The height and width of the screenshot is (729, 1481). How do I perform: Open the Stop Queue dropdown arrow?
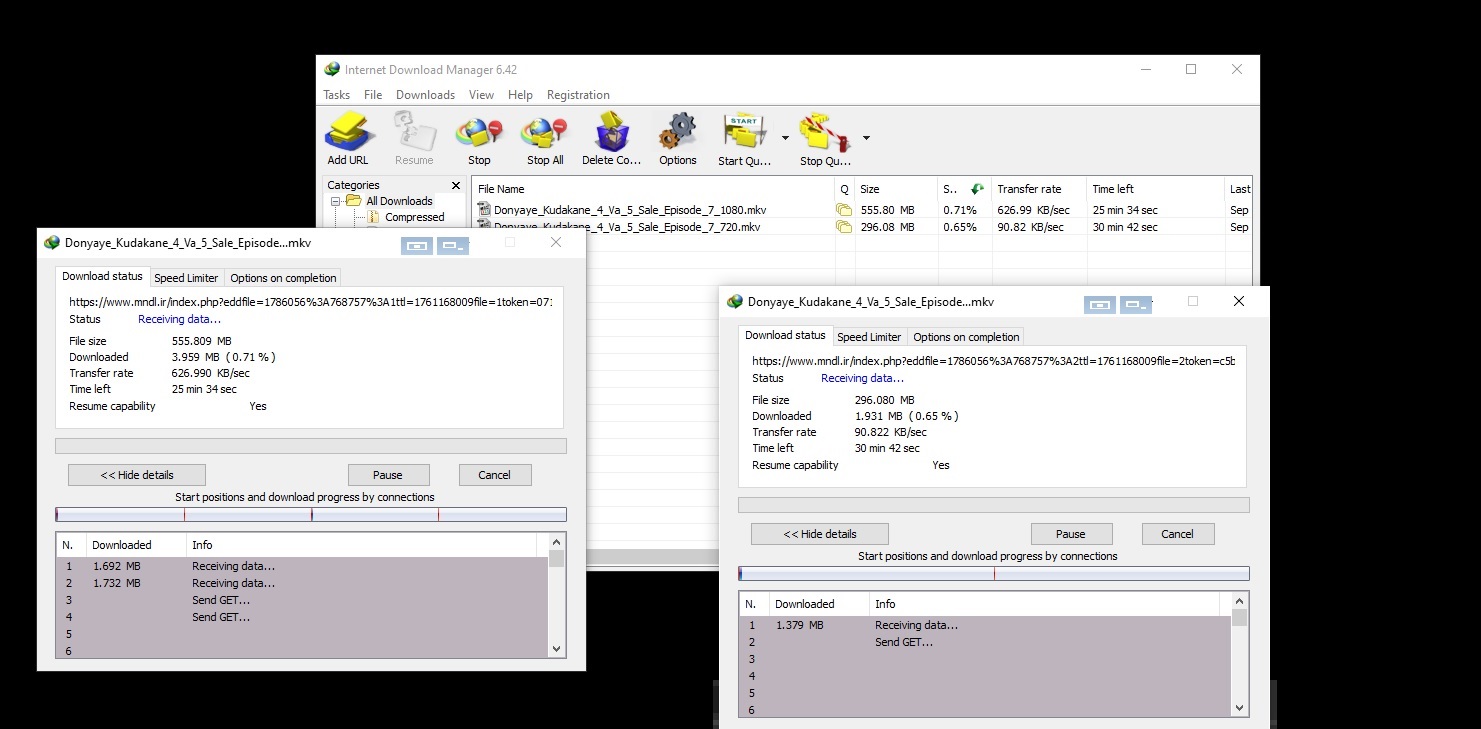pos(866,138)
